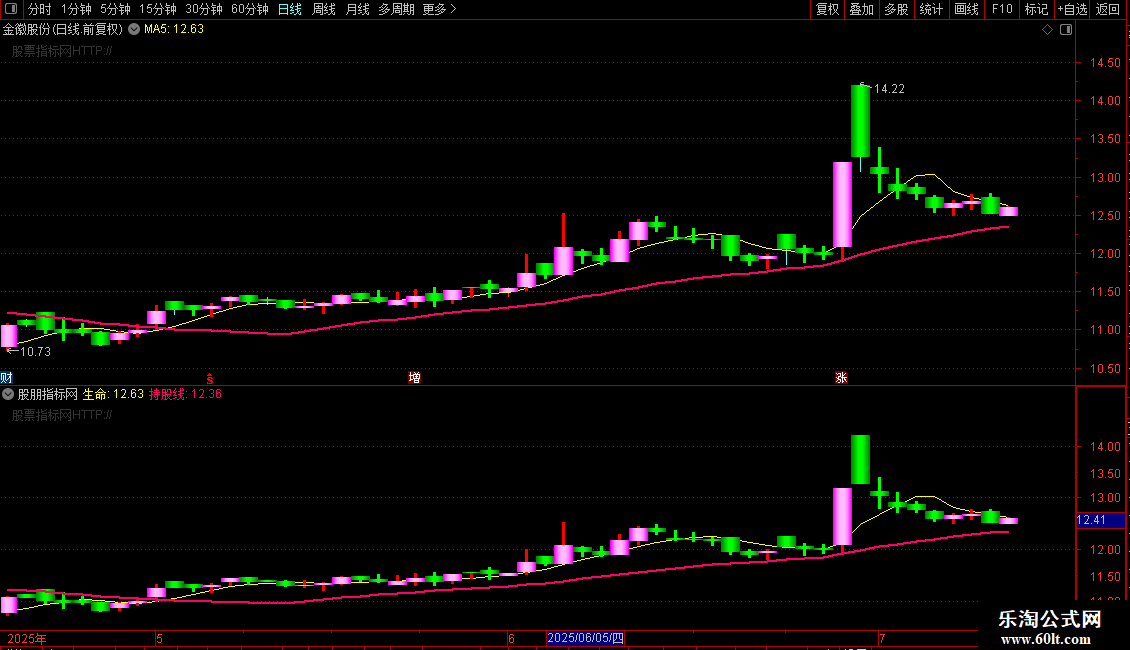Click the red S event marker
Image resolution: width=1130 pixels, height=650 pixels.
pos(210,378)
